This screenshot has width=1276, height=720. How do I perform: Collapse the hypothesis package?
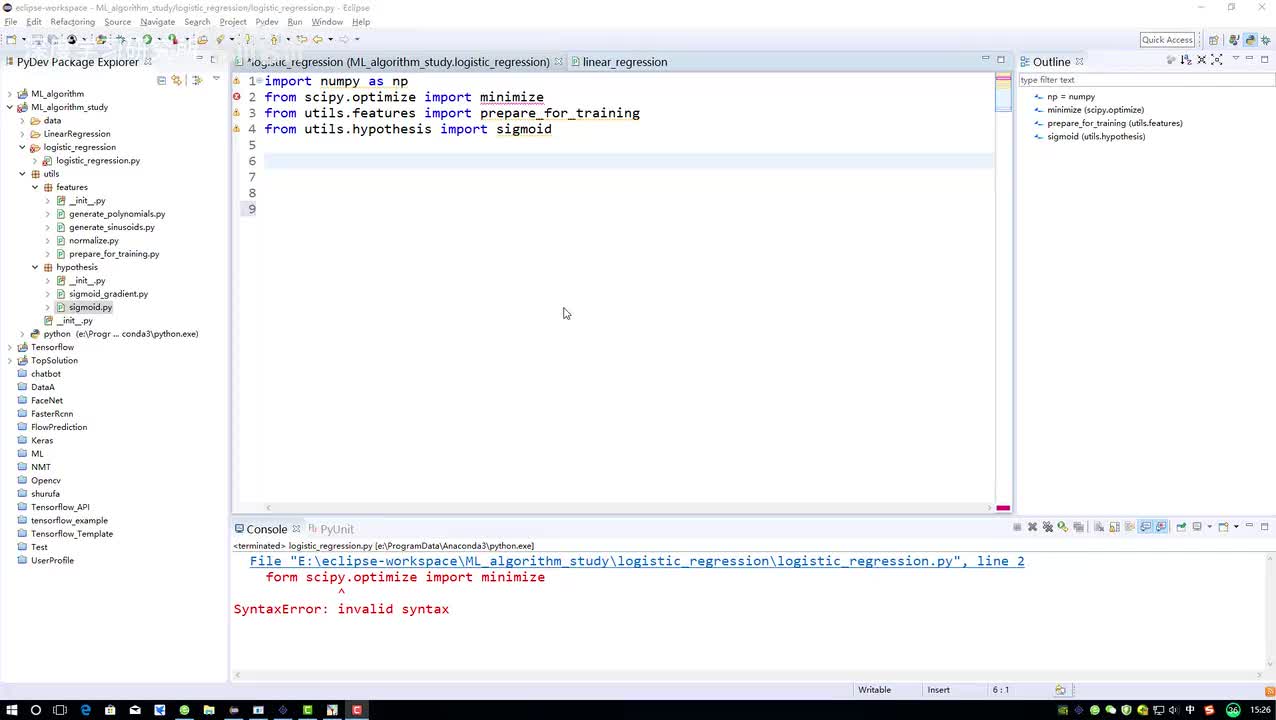click(x=35, y=267)
